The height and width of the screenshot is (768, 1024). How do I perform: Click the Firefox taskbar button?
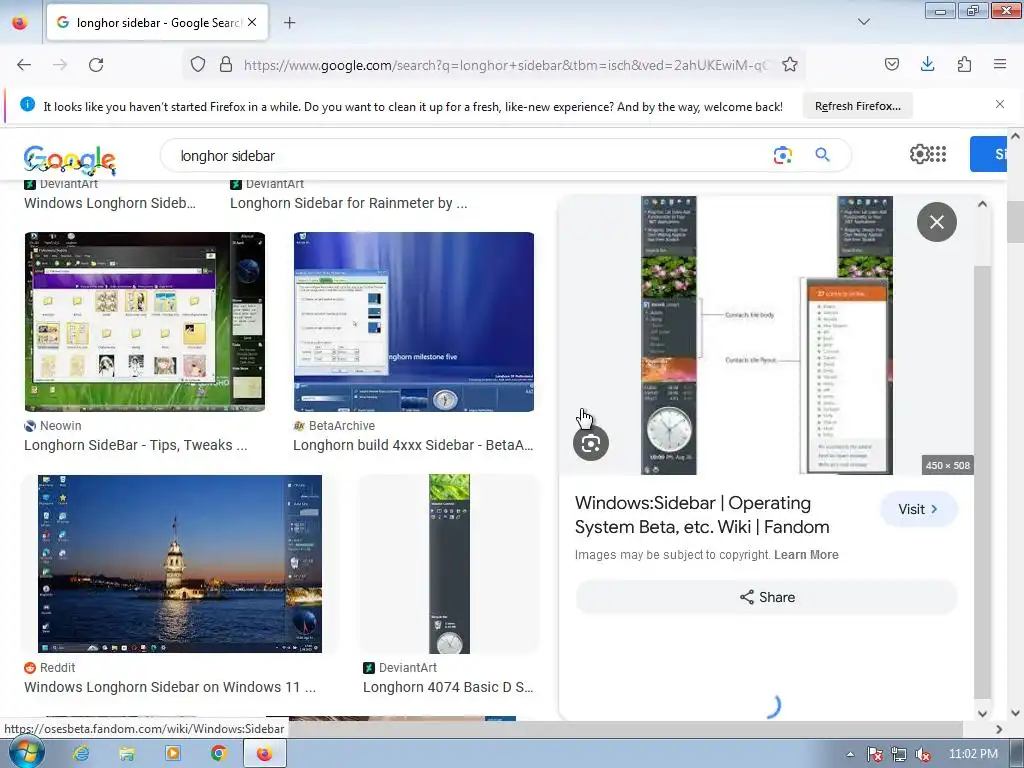264,753
